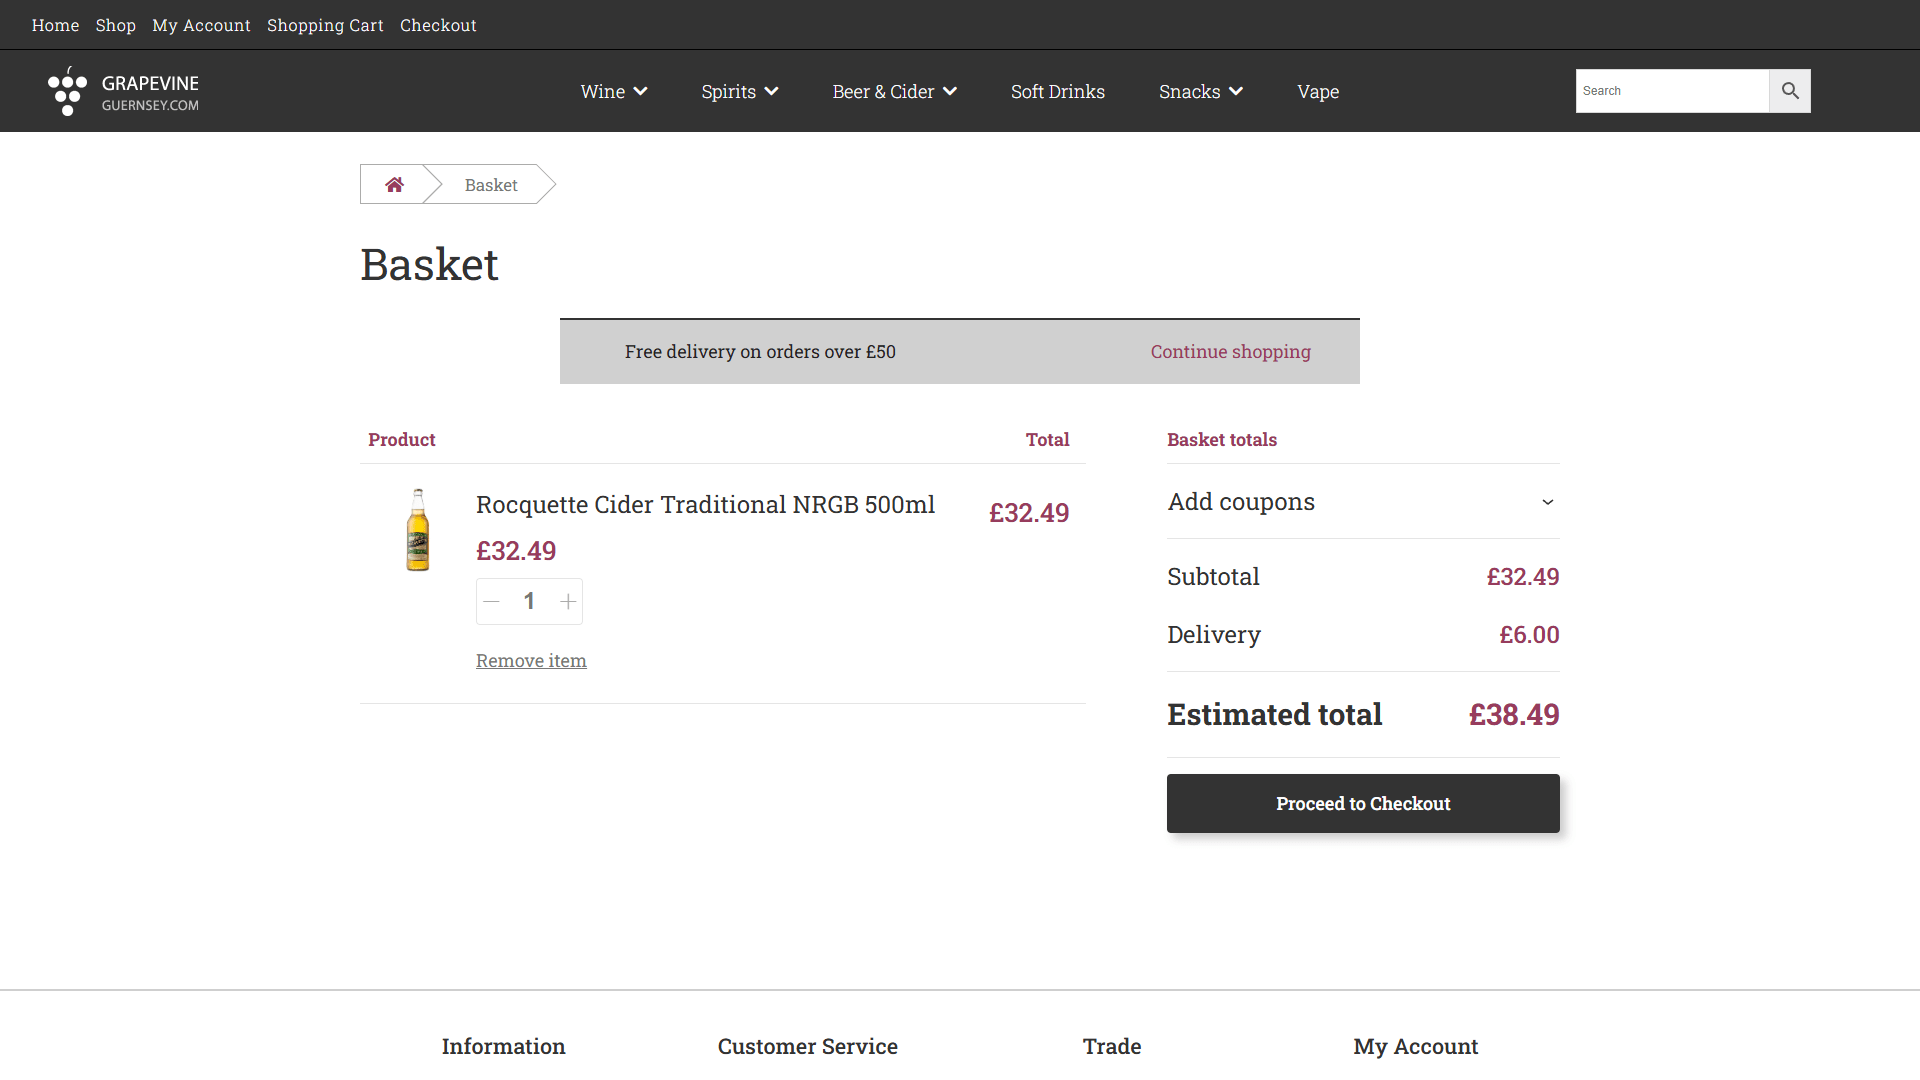The image size is (1920, 1080).
Task: Decrease quantity with the minus icon
Action: point(491,602)
